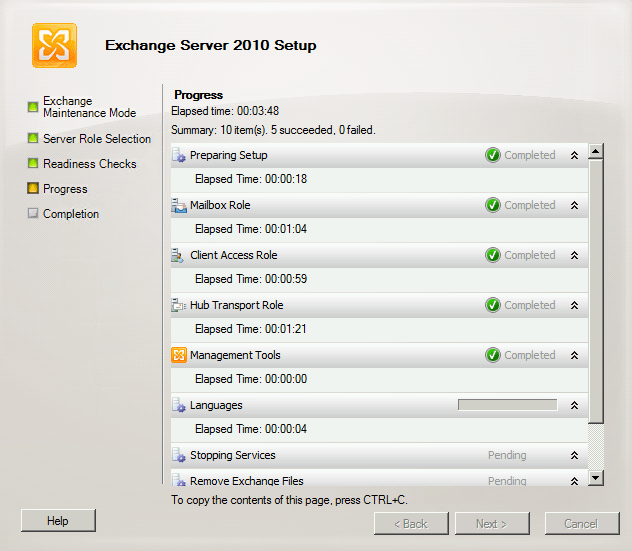This screenshot has height=551, width=632.
Task: Select the Completion step in sidebar
Action: pyautogui.click(x=71, y=214)
